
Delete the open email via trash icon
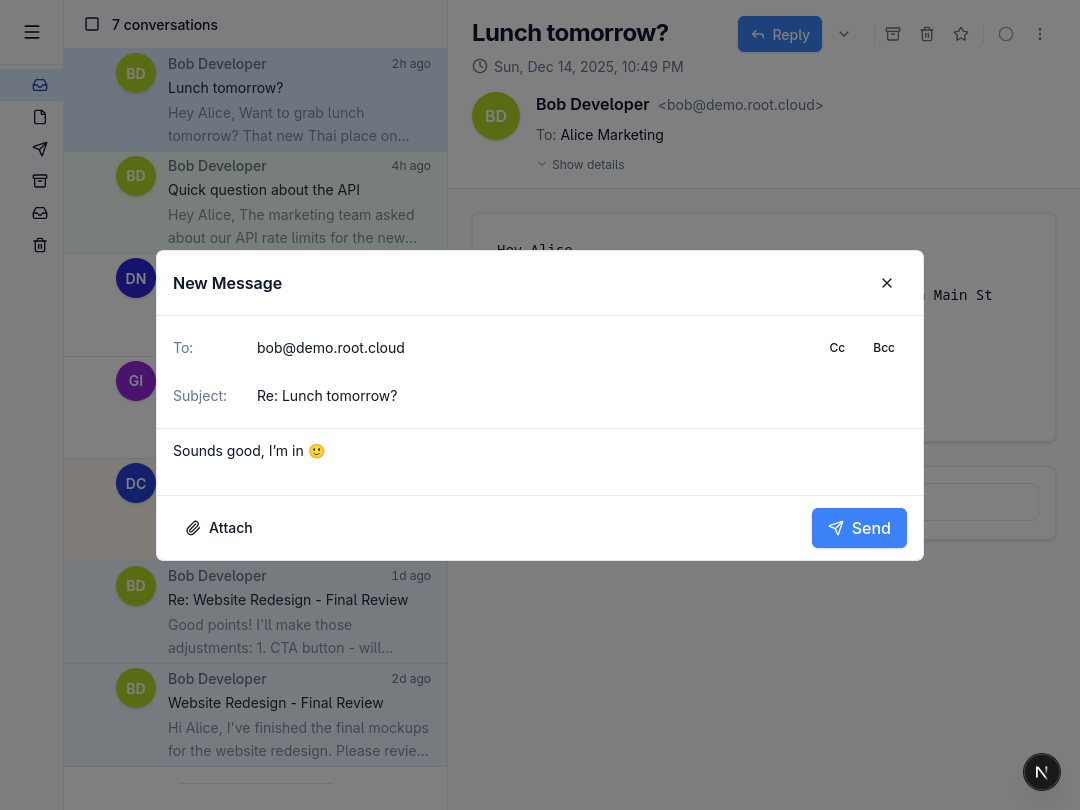[927, 34]
